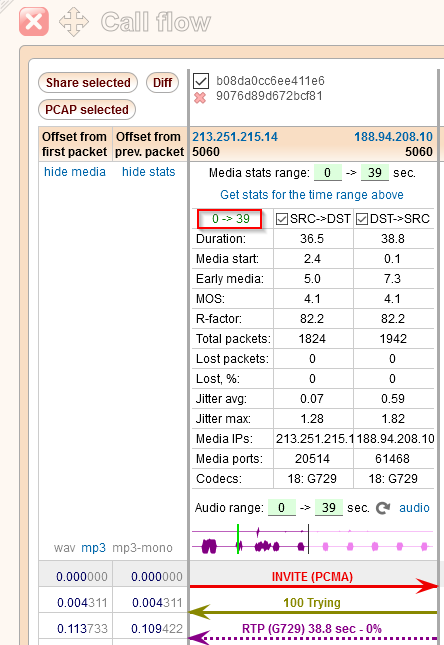Image resolution: width=444 pixels, height=645 pixels.
Task: Open IP address 213.251.215.14 link
Action: coord(235,137)
